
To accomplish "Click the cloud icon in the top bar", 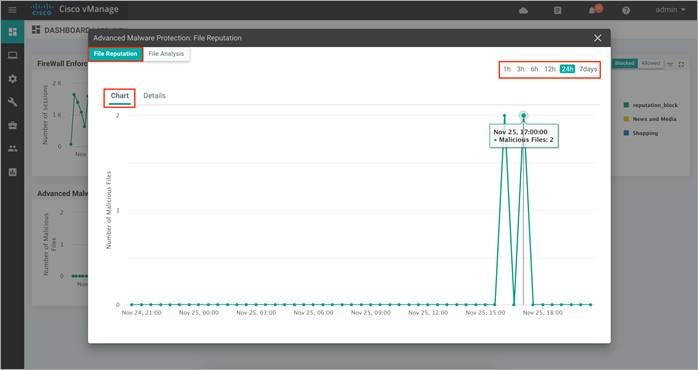I will tap(524, 10).
